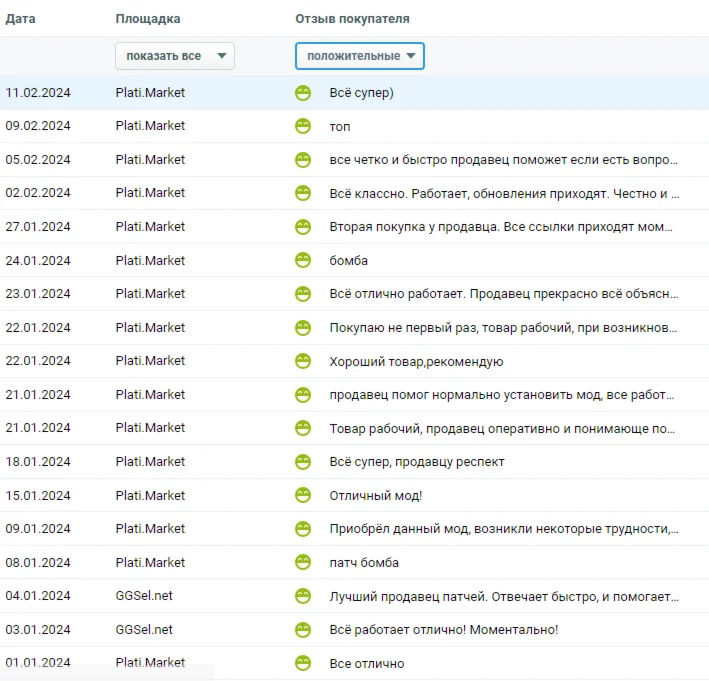Image resolution: width=709 pixels, height=681 pixels.
Task: Click the "Площадка" column header
Action: (x=148, y=19)
